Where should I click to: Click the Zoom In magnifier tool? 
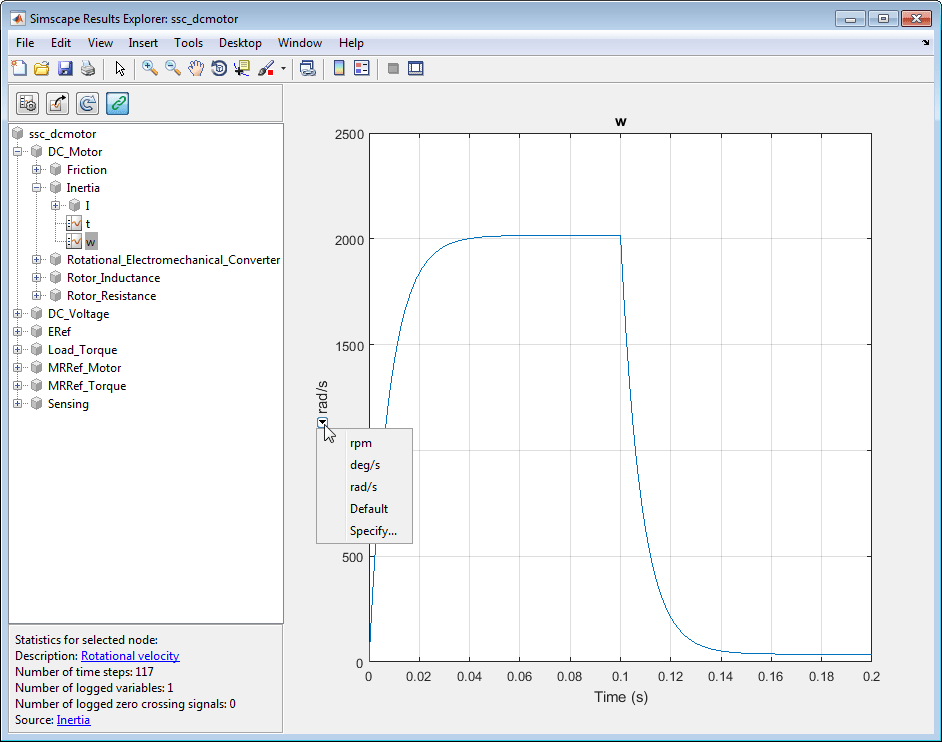[149, 69]
